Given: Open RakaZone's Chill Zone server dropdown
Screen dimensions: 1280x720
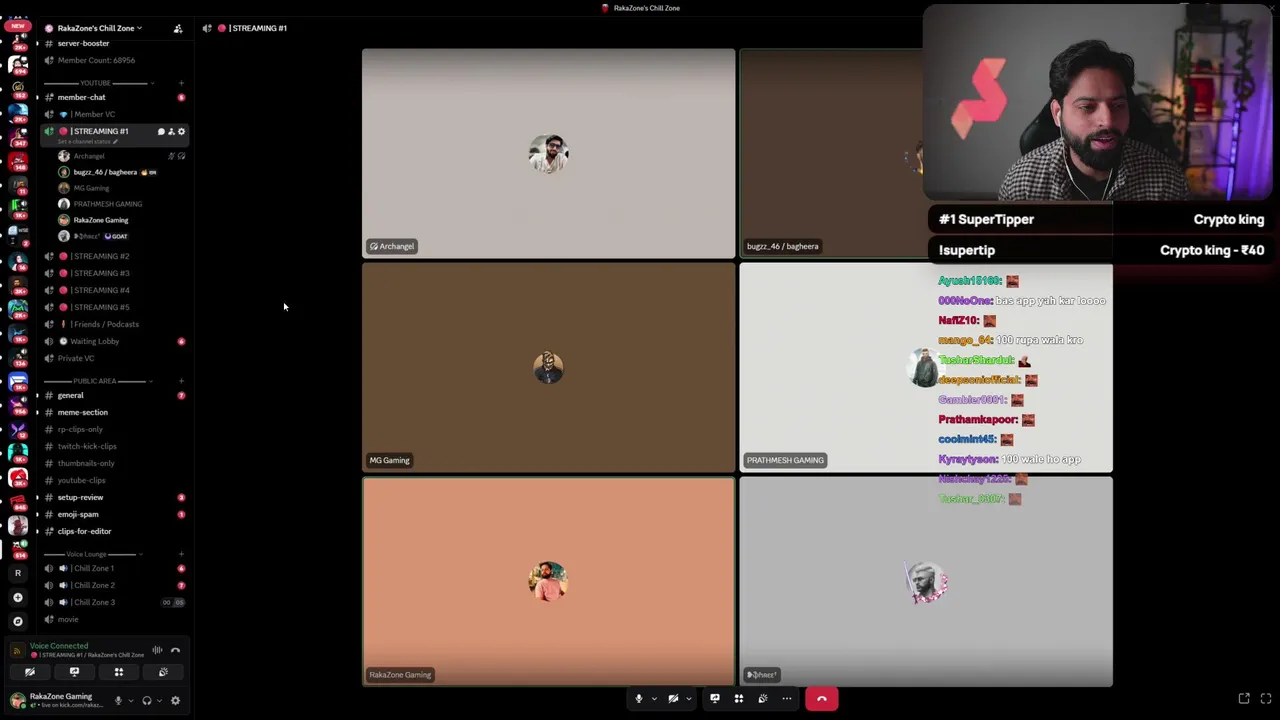Looking at the screenshot, I should pos(99,28).
